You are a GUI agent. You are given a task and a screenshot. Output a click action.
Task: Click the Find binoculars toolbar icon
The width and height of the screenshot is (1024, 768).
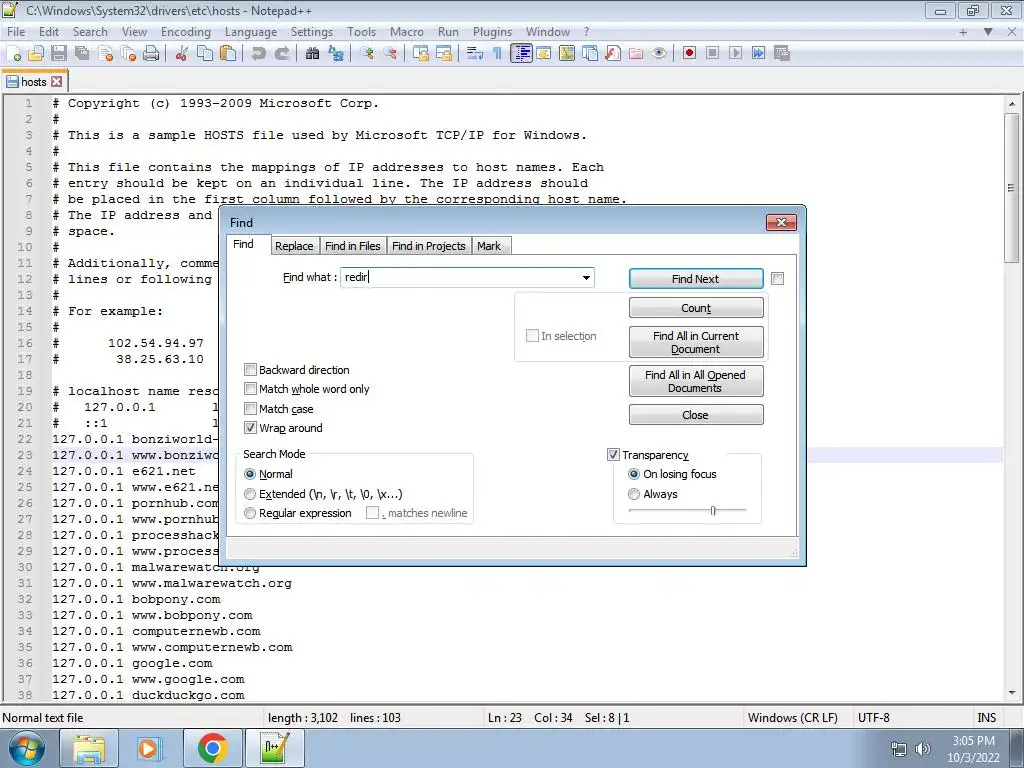[312, 54]
